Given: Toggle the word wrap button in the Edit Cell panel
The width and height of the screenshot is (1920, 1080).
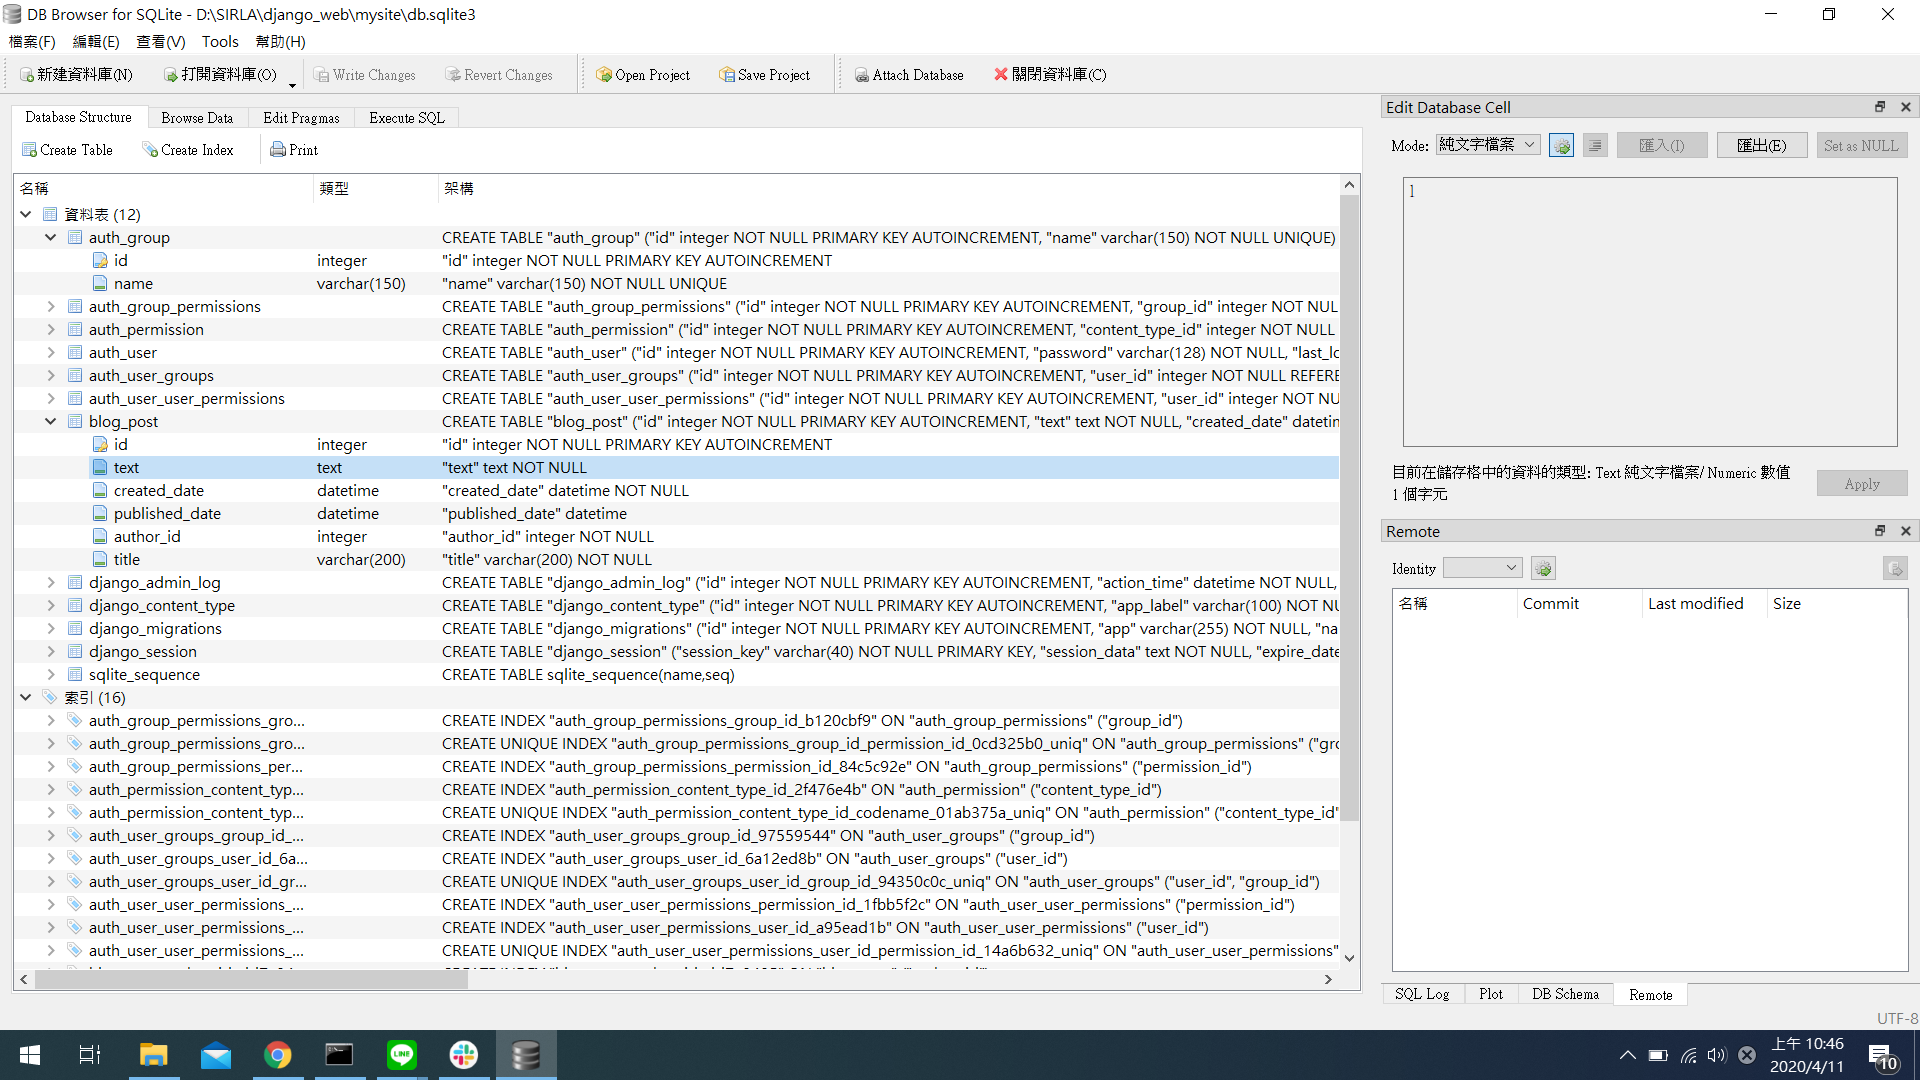Looking at the screenshot, I should click(x=1595, y=146).
